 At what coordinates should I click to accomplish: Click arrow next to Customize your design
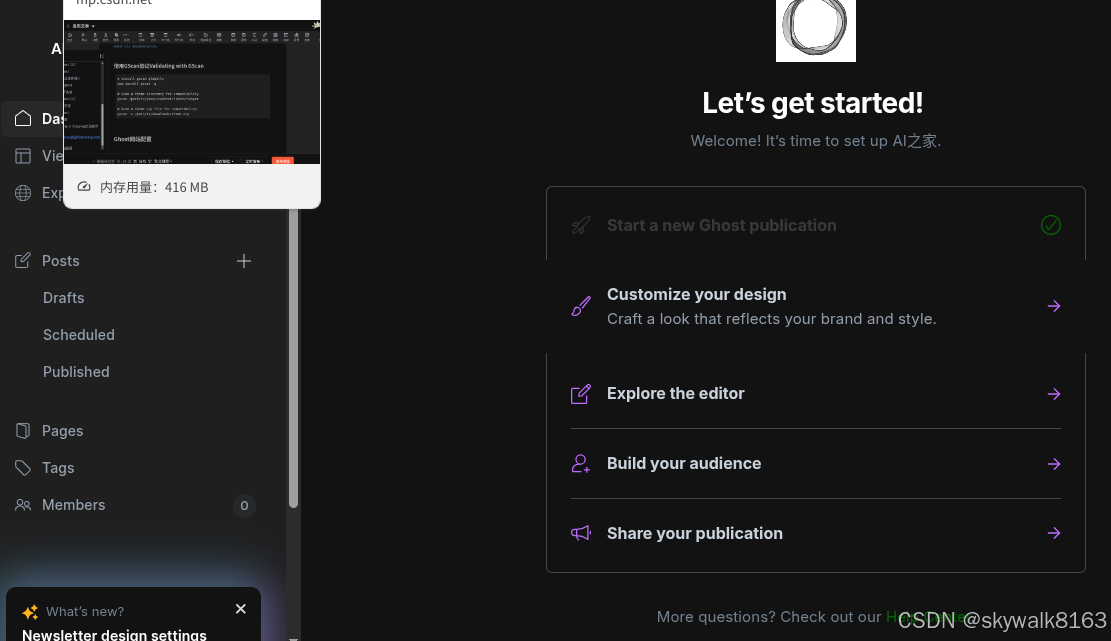tap(1054, 306)
